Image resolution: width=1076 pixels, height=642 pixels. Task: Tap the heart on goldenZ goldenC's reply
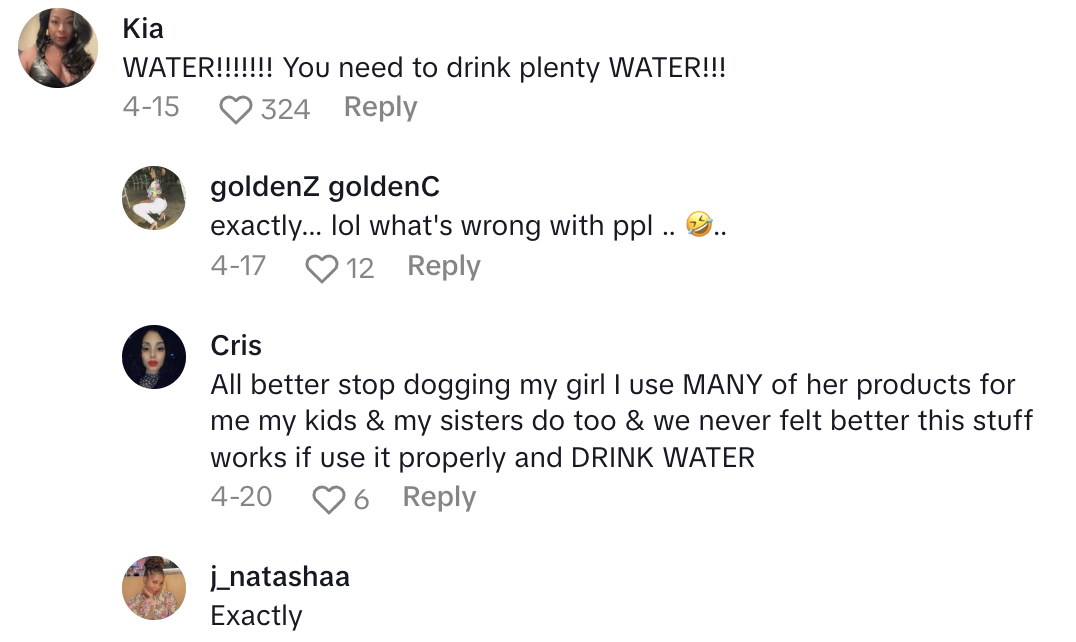point(321,268)
